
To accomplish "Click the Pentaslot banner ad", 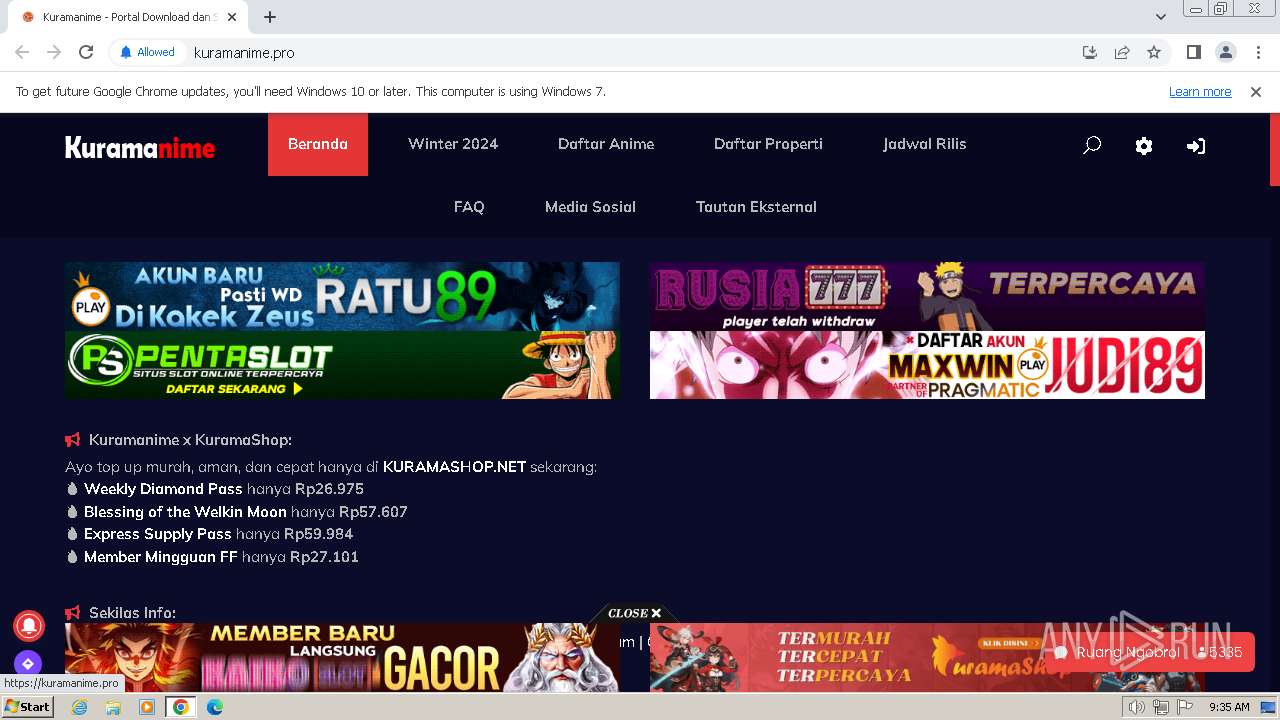I will coord(342,365).
